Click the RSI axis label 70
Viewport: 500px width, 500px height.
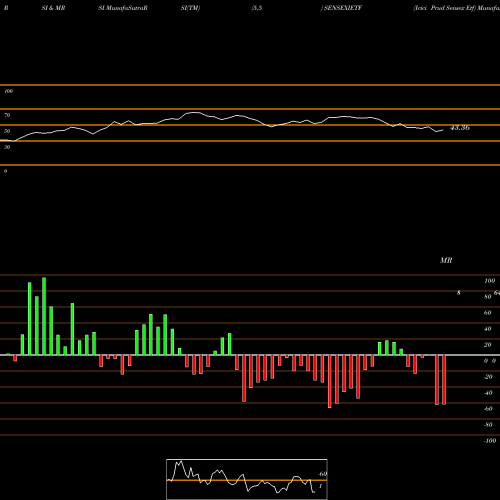7,115
